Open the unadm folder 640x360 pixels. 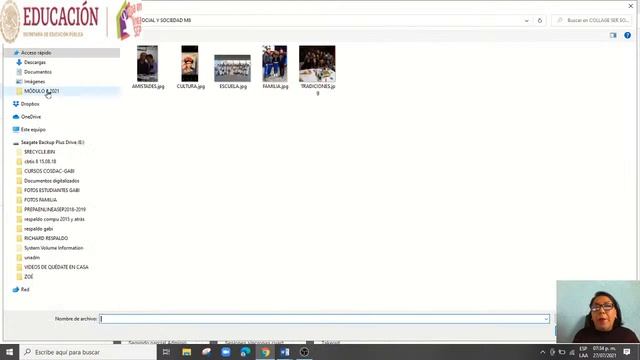point(32,258)
